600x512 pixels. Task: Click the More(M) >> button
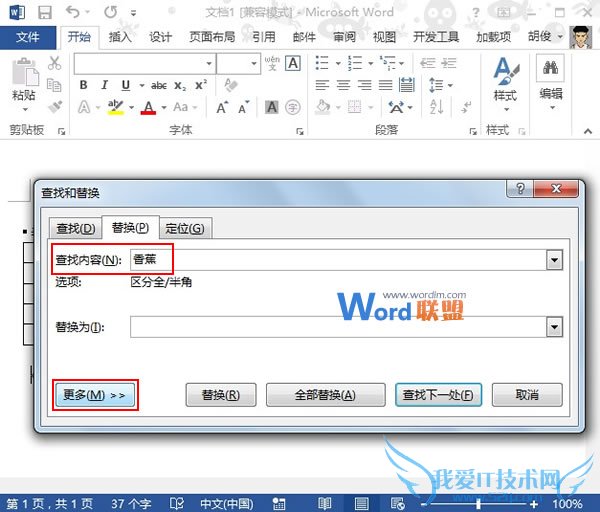pyautogui.click(x=95, y=395)
